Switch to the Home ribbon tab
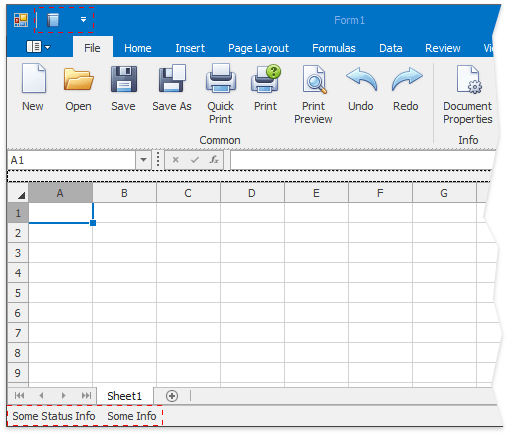Image resolution: width=510 pixels, height=435 pixels. [138, 48]
